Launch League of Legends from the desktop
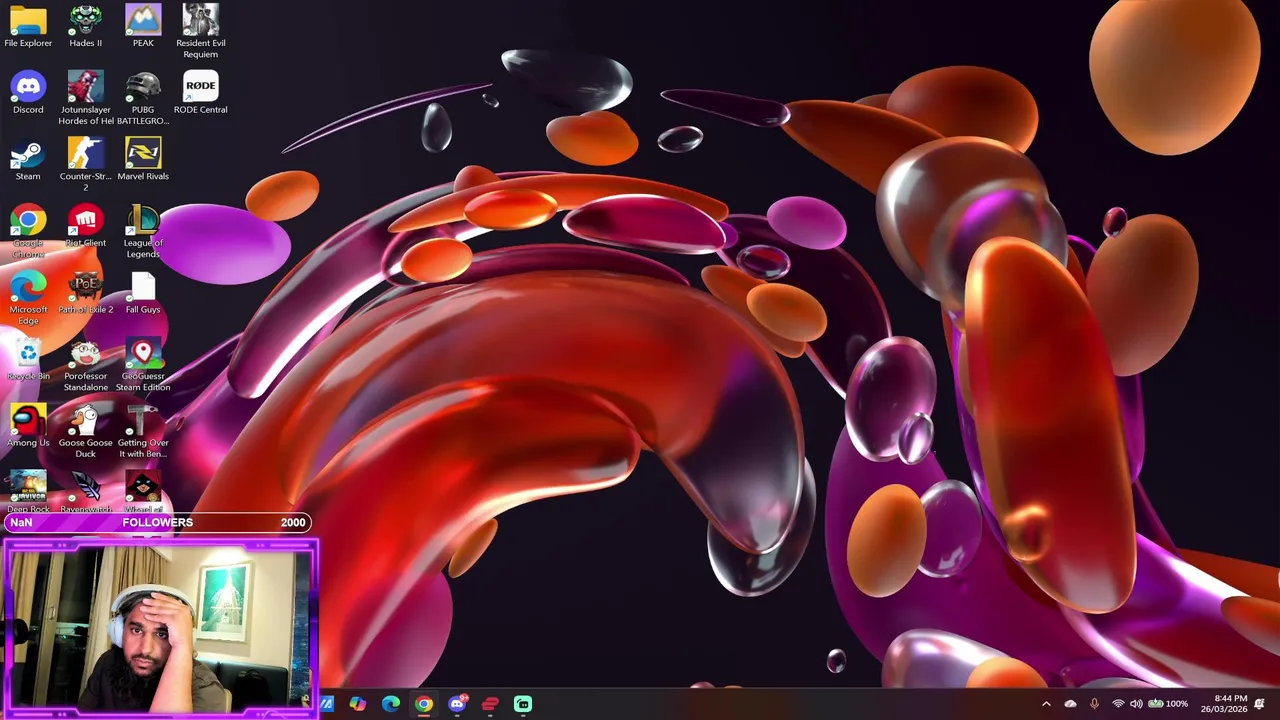The width and height of the screenshot is (1280, 720). (x=143, y=232)
